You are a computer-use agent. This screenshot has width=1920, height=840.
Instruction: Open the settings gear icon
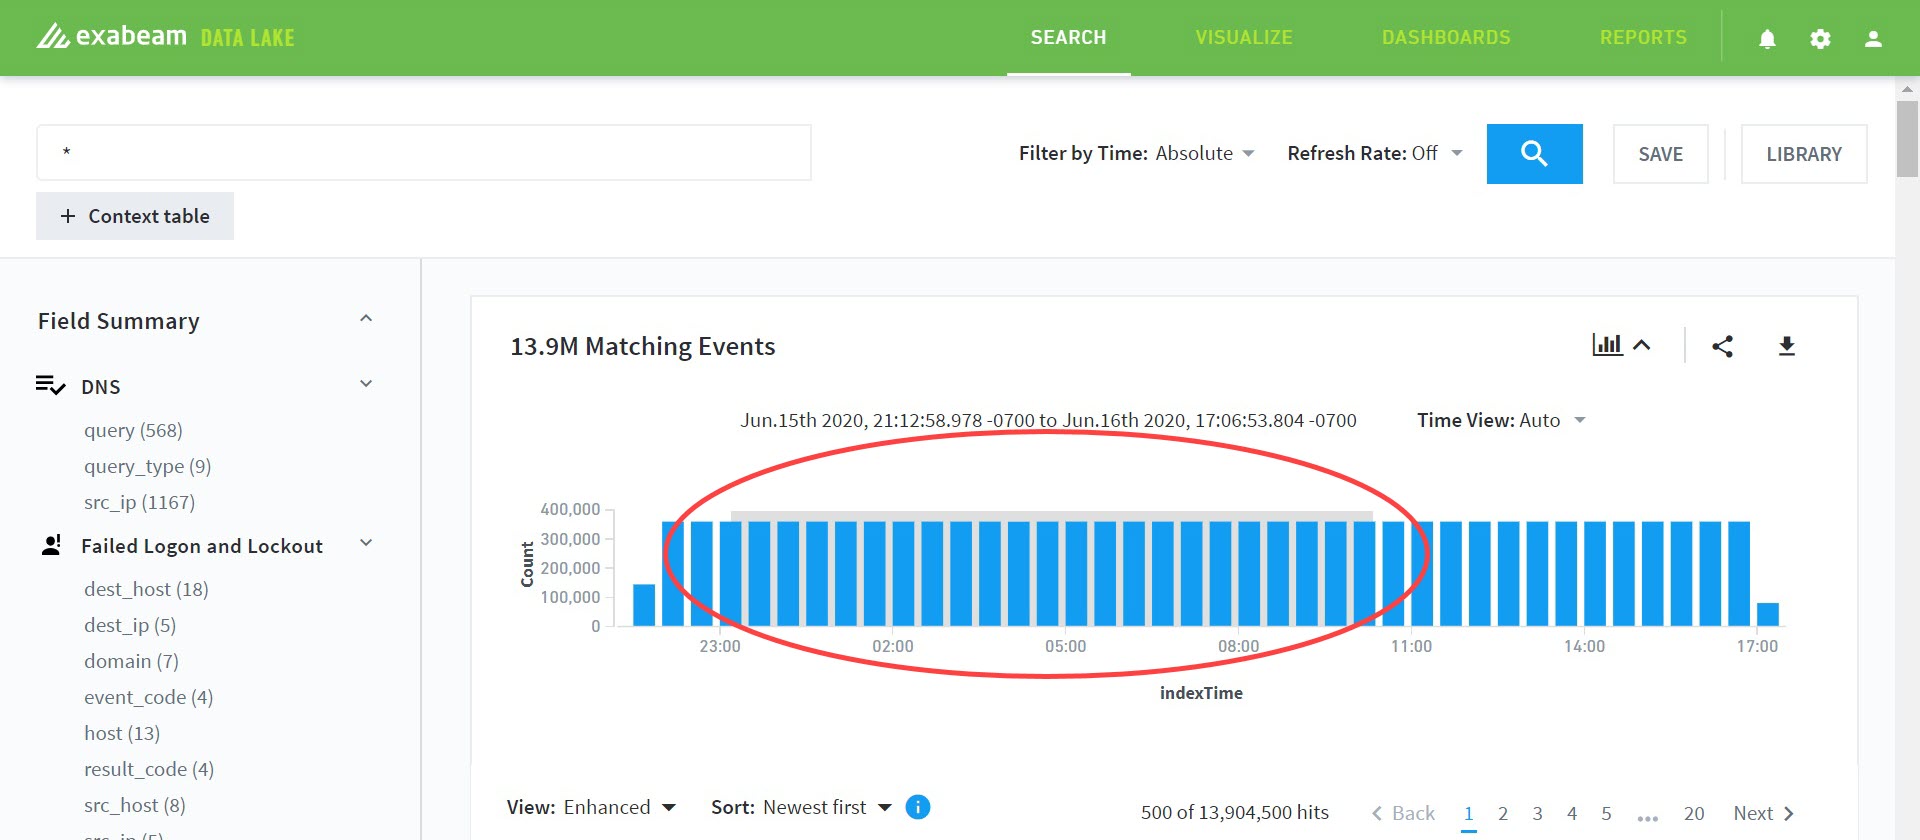[1820, 39]
